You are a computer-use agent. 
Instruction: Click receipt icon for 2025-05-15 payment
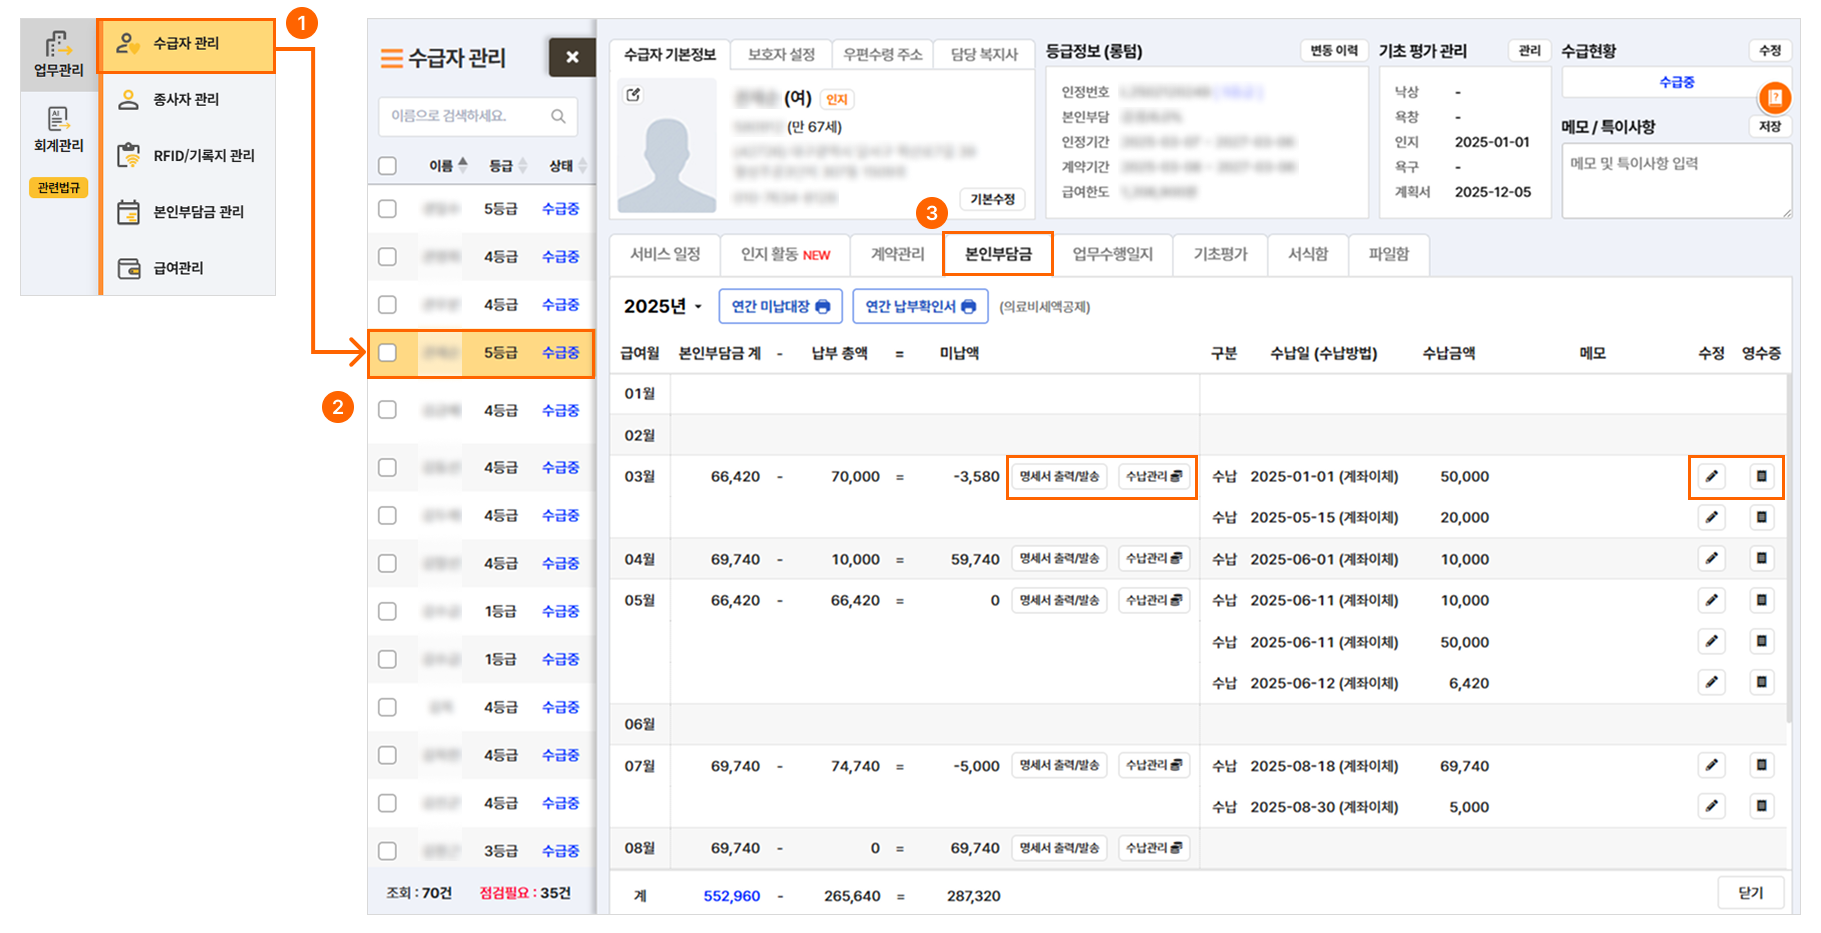coord(1761,518)
